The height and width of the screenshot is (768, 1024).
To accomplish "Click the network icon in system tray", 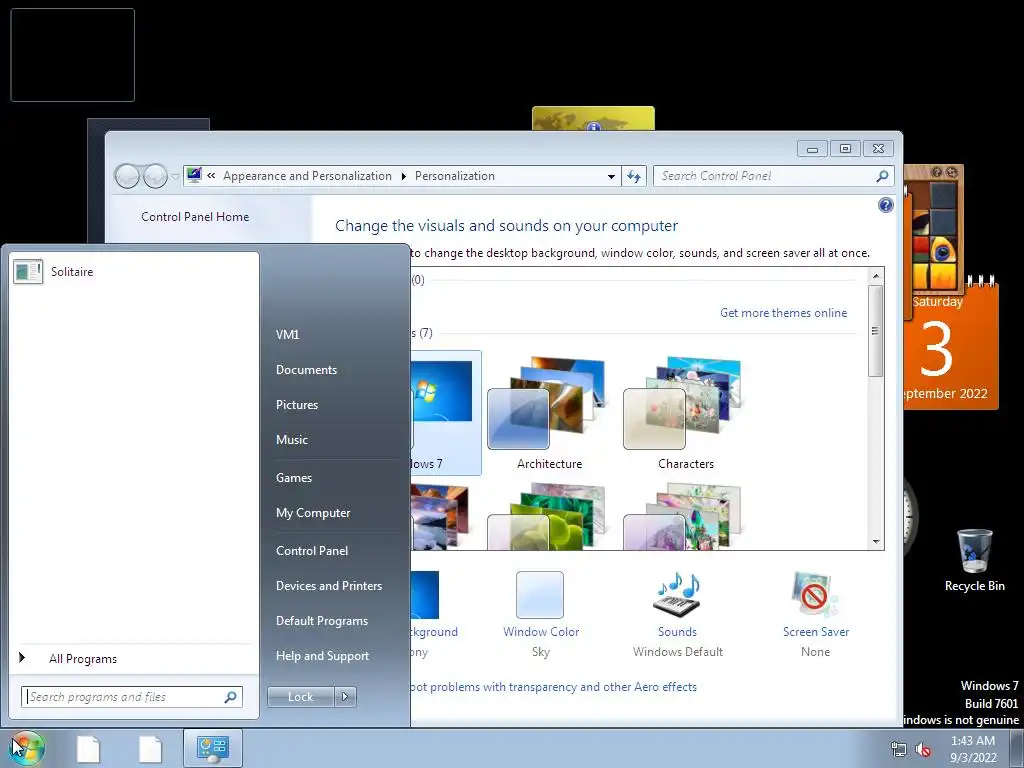I will 899,750.
